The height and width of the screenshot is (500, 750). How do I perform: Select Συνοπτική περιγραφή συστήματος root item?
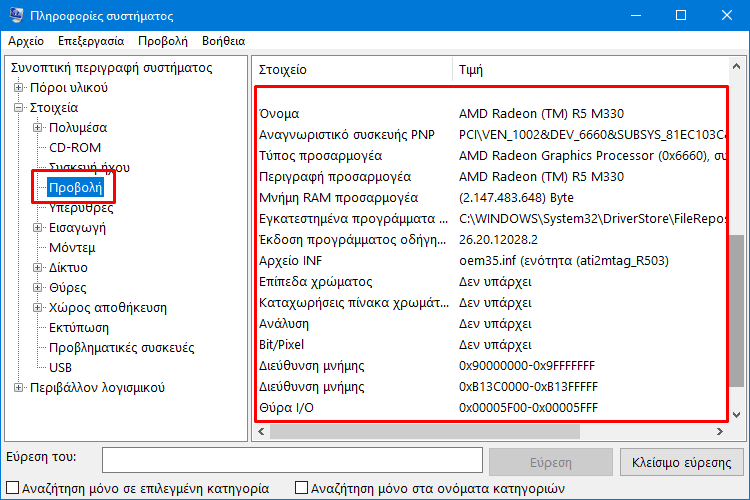coord(111,67)
